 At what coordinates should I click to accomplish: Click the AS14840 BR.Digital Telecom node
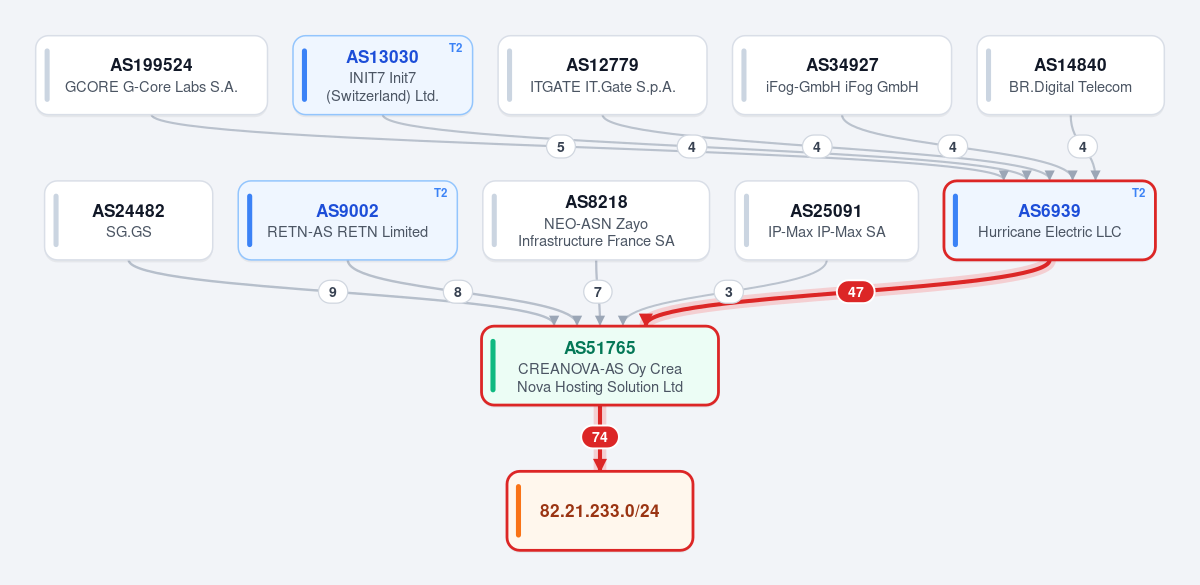click(1070, 75)
